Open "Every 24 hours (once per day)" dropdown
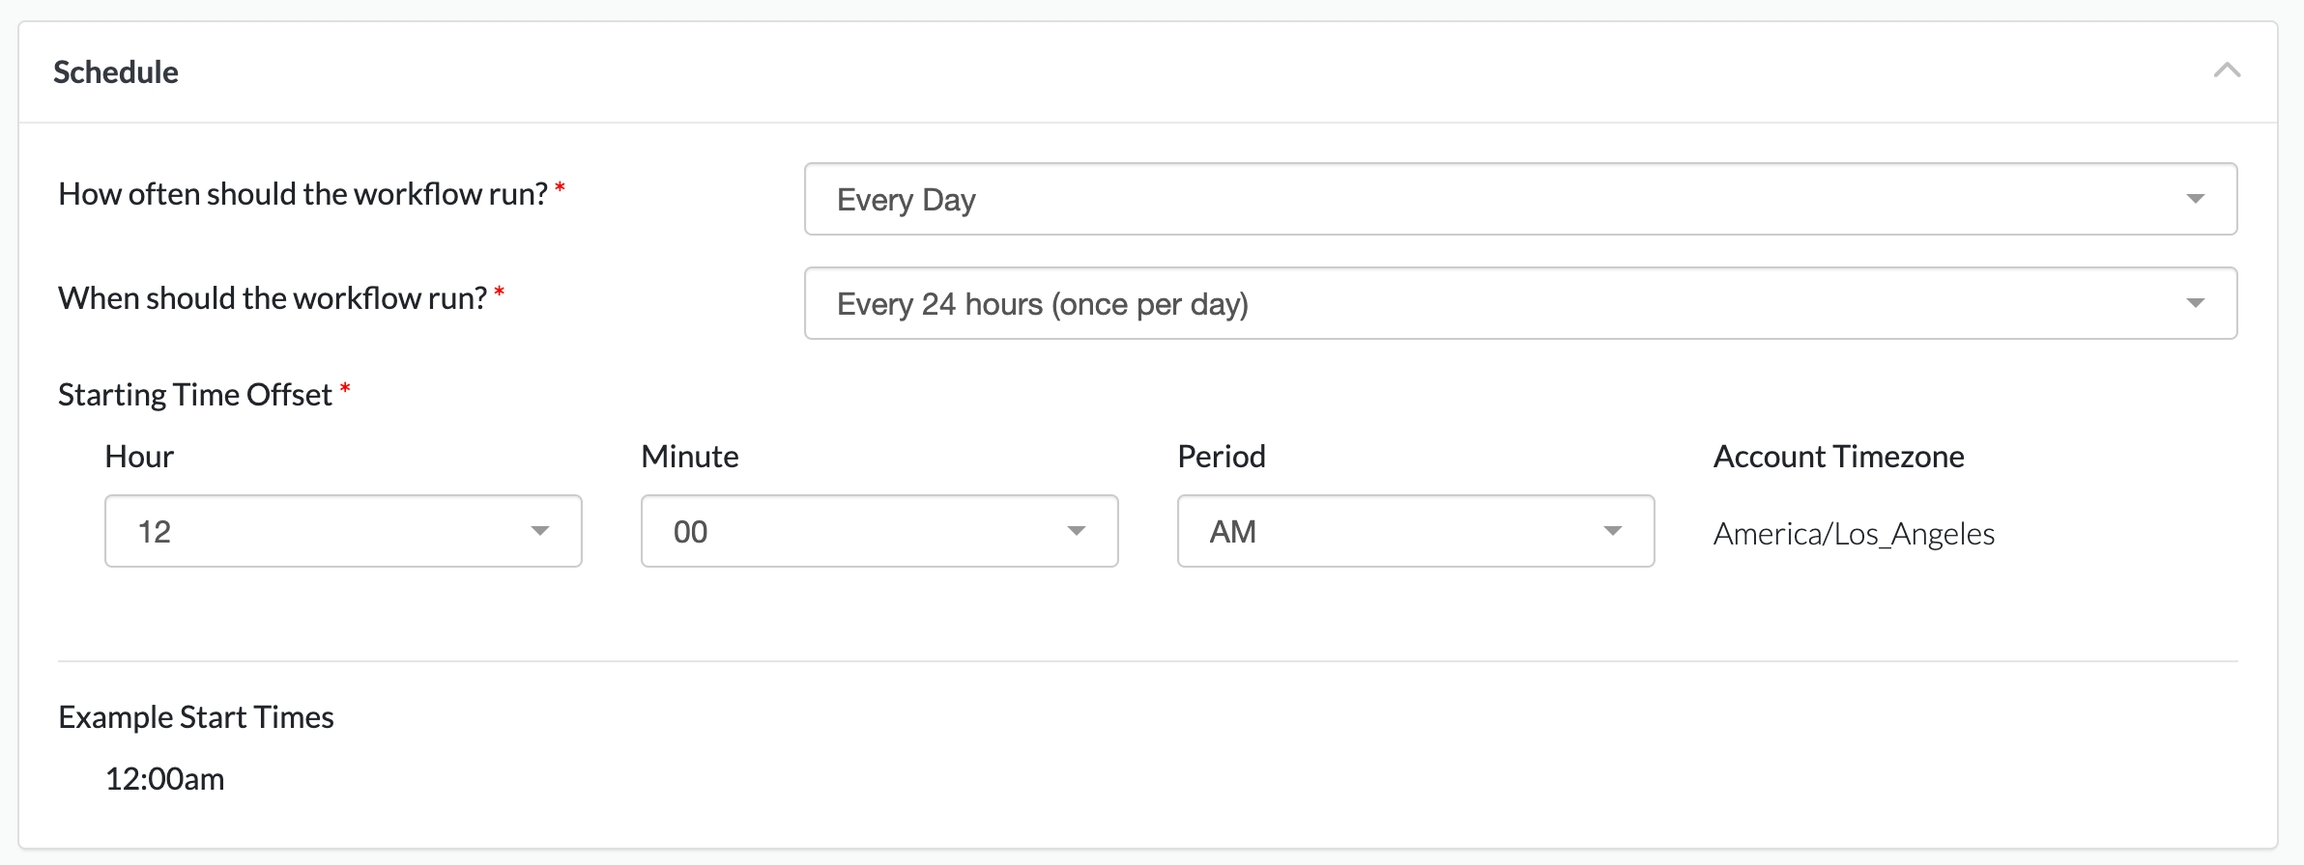 tap(1500, 303)
